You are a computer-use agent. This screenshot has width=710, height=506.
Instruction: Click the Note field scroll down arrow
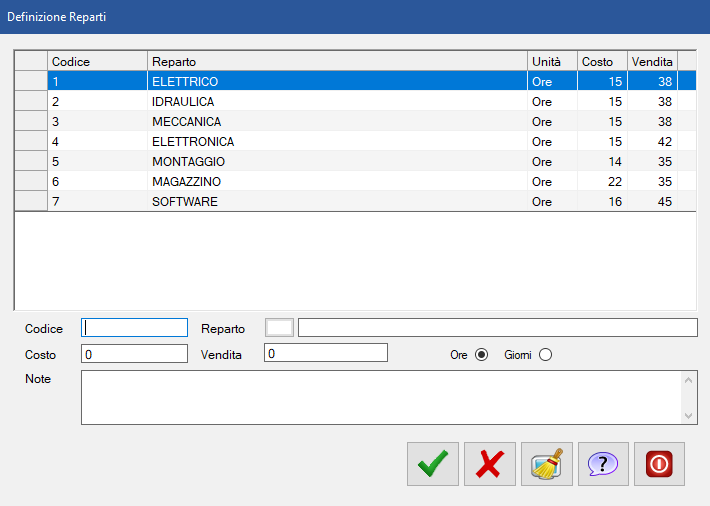tap(689, 415)
